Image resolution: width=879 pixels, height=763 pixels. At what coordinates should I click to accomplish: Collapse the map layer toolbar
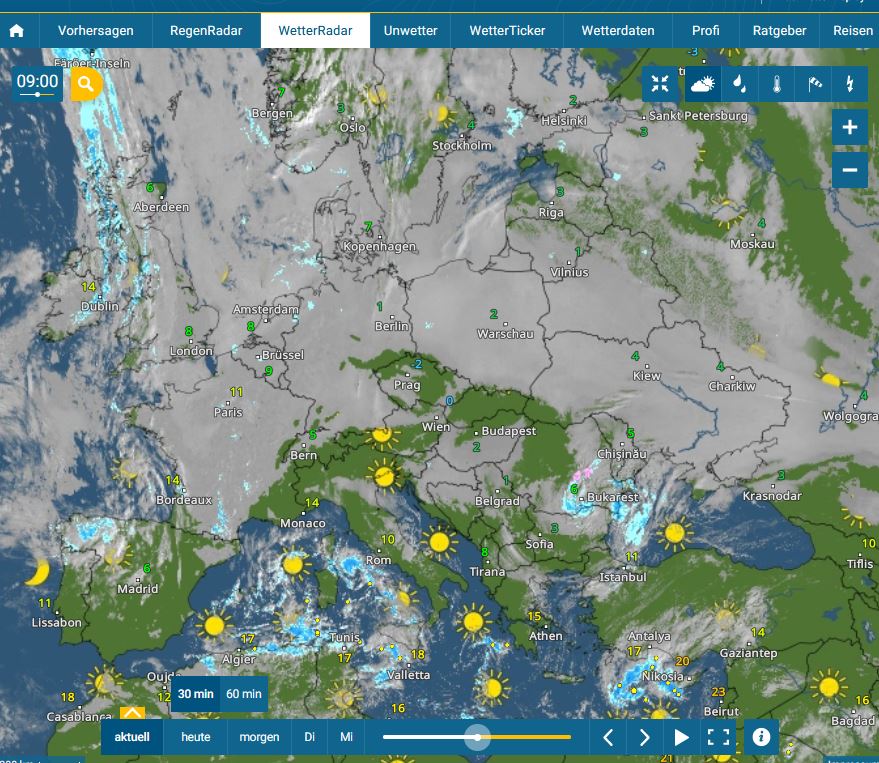click(660, 84)
